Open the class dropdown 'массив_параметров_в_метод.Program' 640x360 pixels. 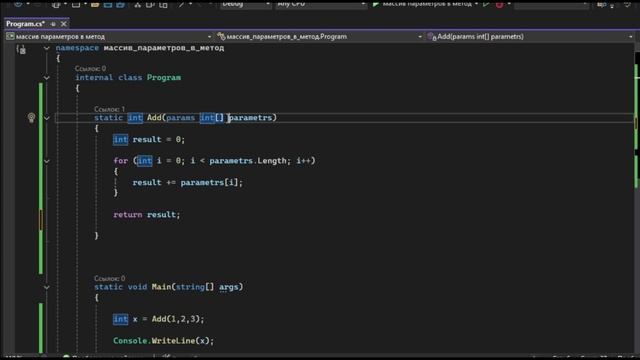(x=320, y=37)
